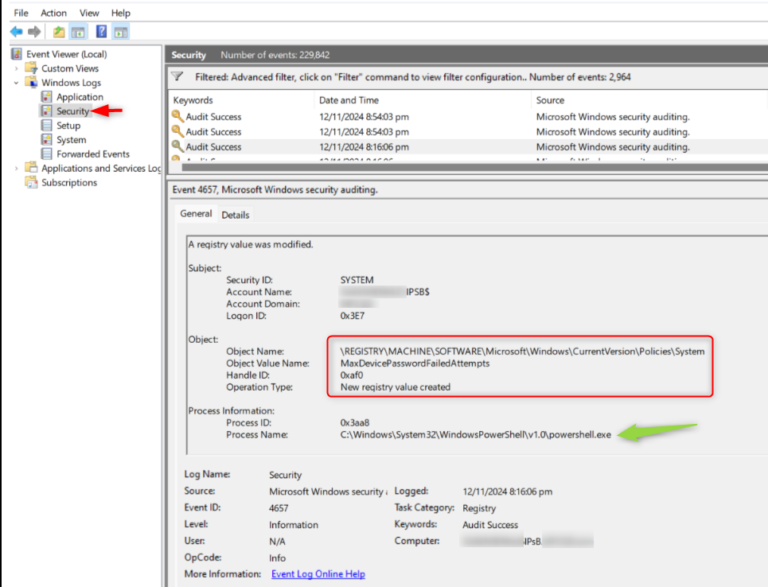The image size is (768, 587).
Task: Select the Setup log in the tree
Action: 69,125
